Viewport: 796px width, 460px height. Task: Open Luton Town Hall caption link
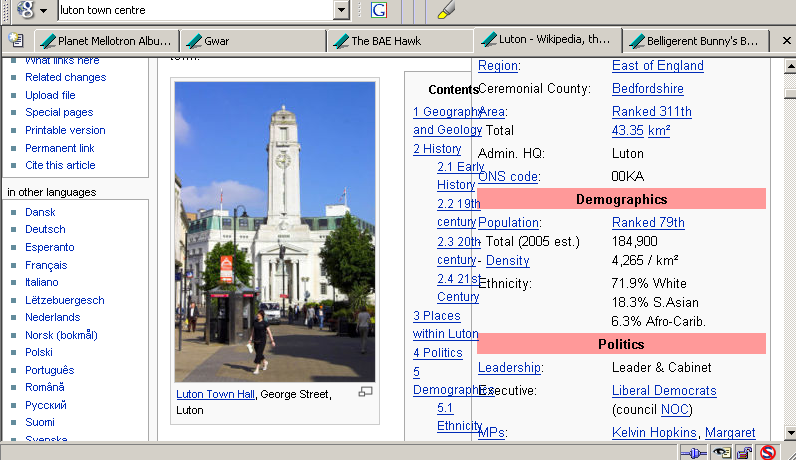(x=215, y=394)
